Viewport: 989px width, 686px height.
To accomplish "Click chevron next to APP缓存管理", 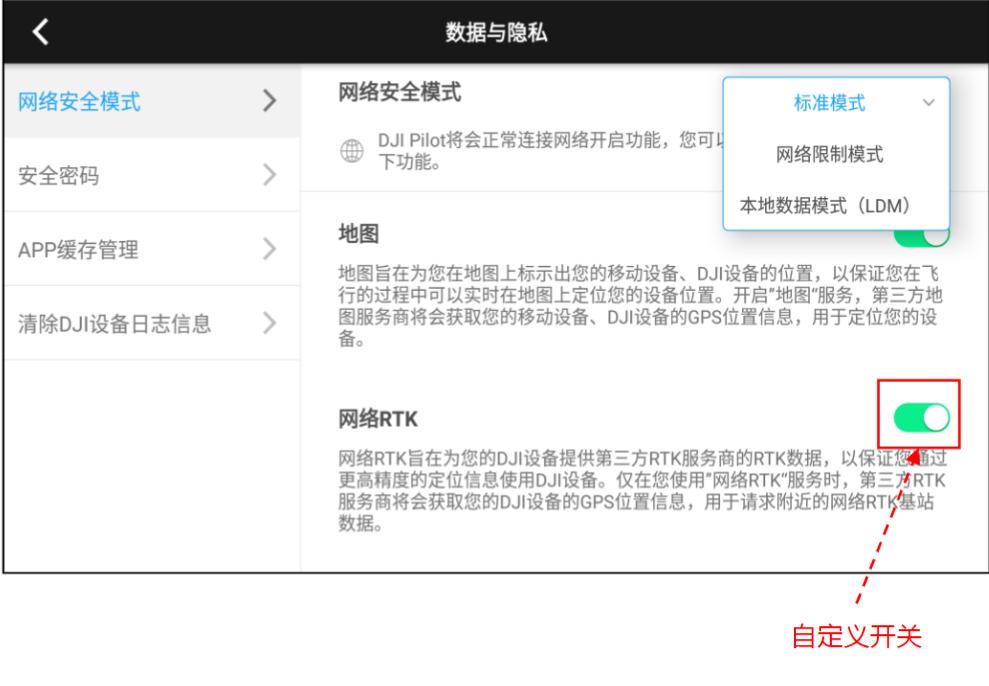I will pyautogui.click(x=269, y=249).
